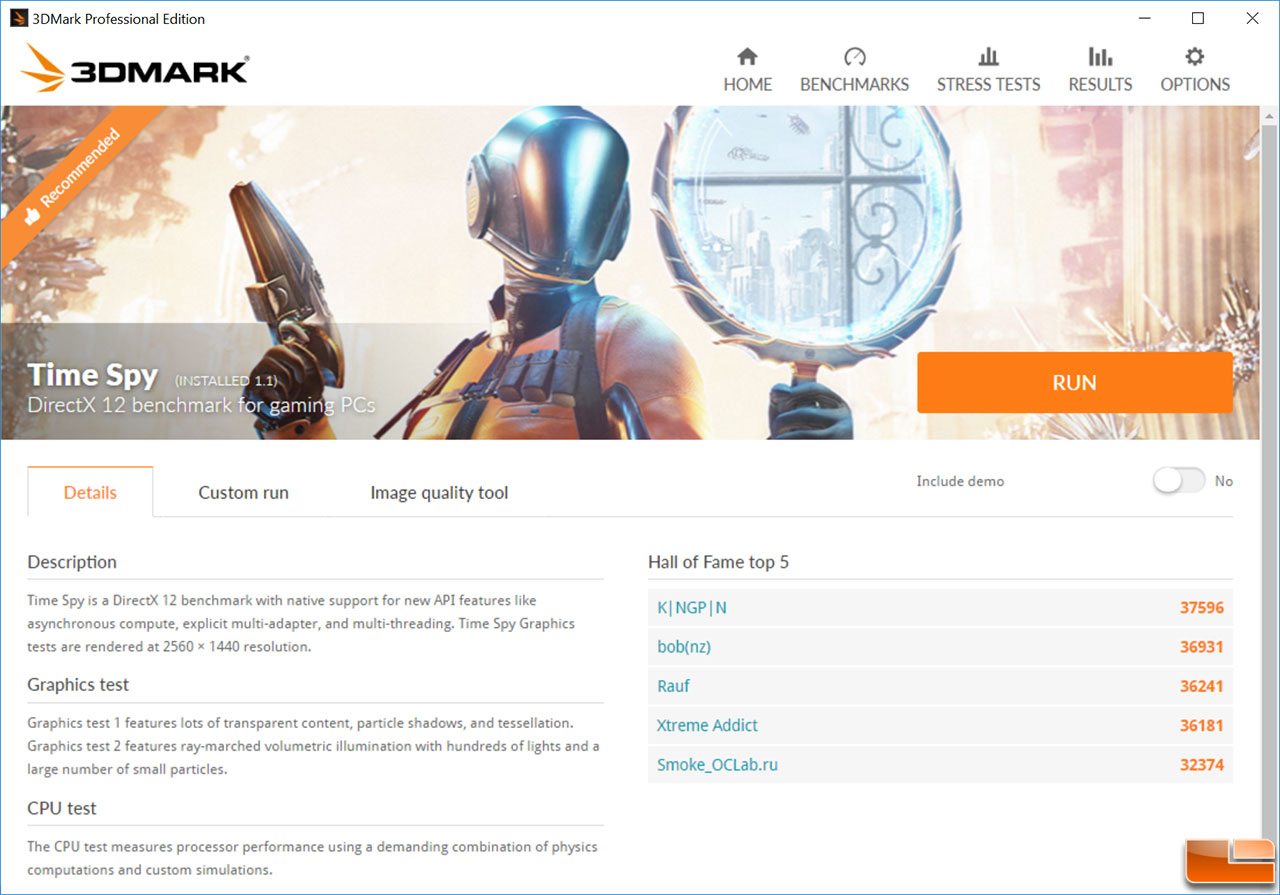Open the BENCHMARKS menu label
The width and height of the screenshot is (1280, 895).
(x=854, y=85)
